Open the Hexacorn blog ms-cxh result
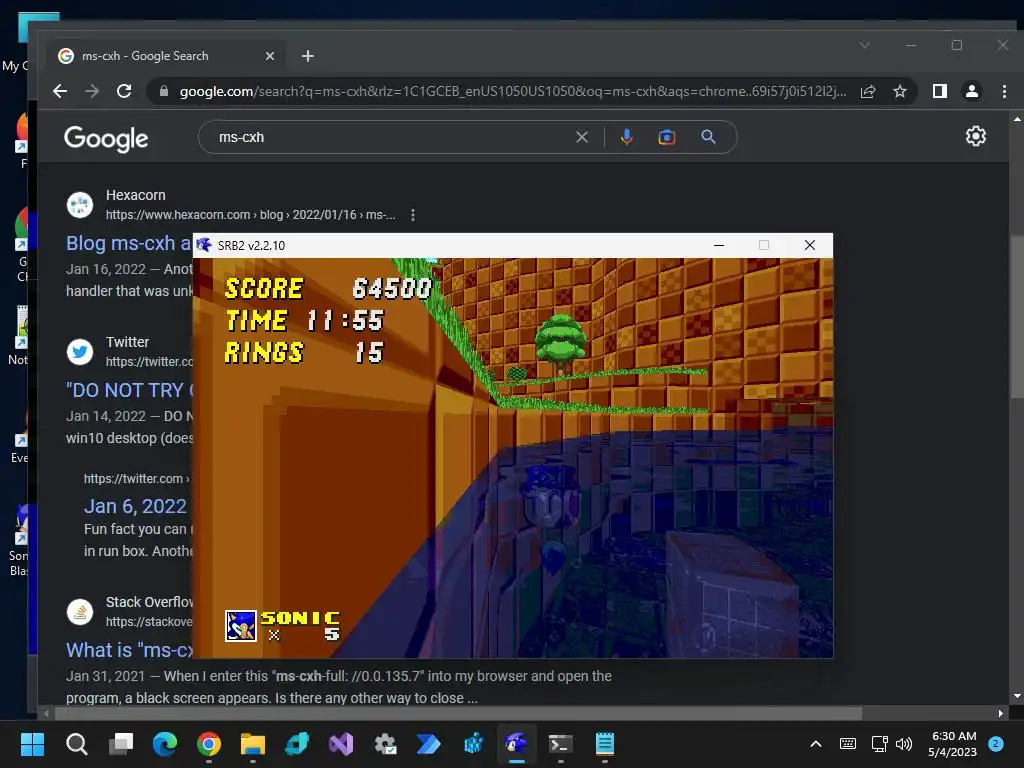Screen dimensions: 1024x768 click(129, 244)
